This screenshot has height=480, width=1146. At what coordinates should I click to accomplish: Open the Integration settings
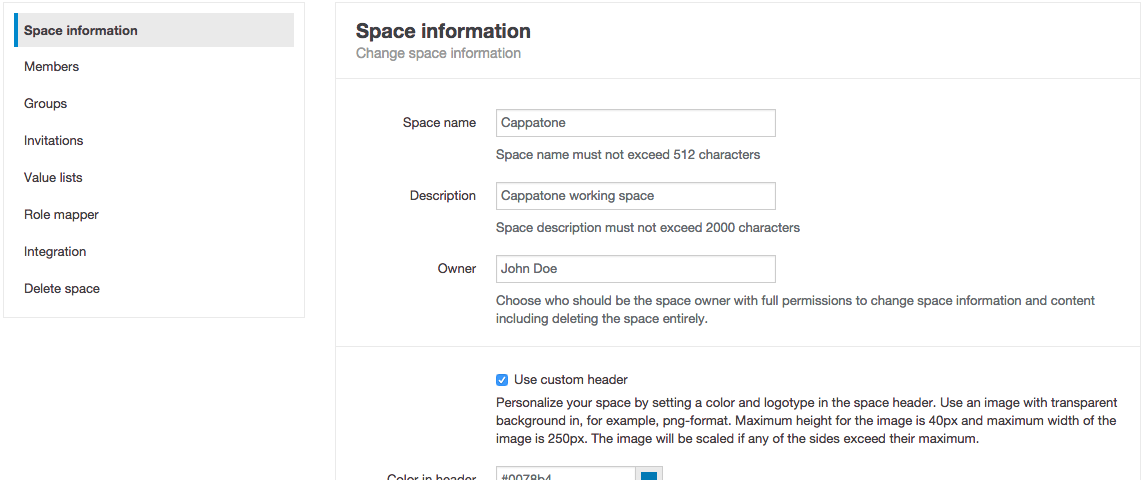tap(55, 252)
